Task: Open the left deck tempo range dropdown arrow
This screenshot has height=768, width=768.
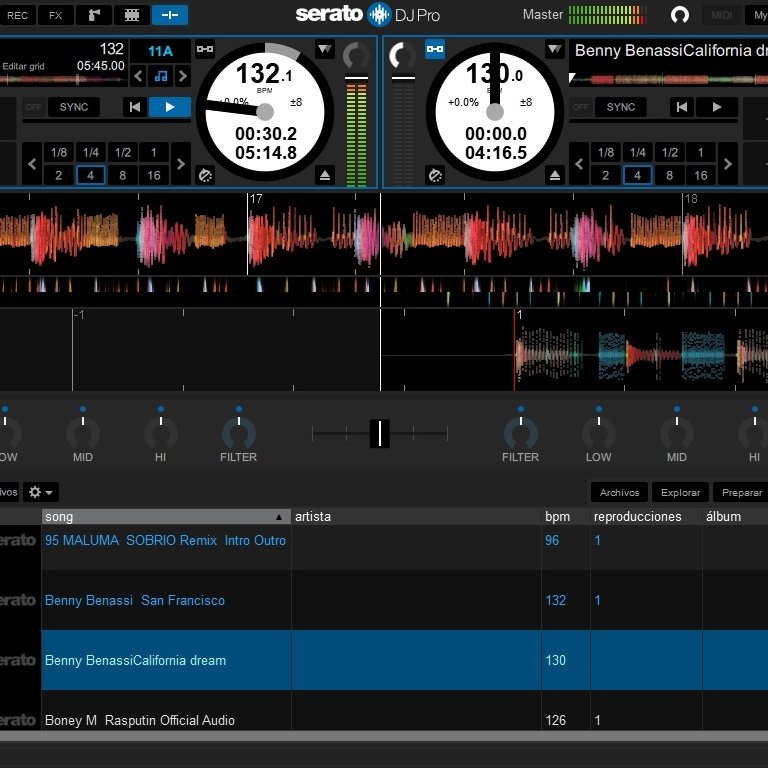Action: [x=324, y=49]
